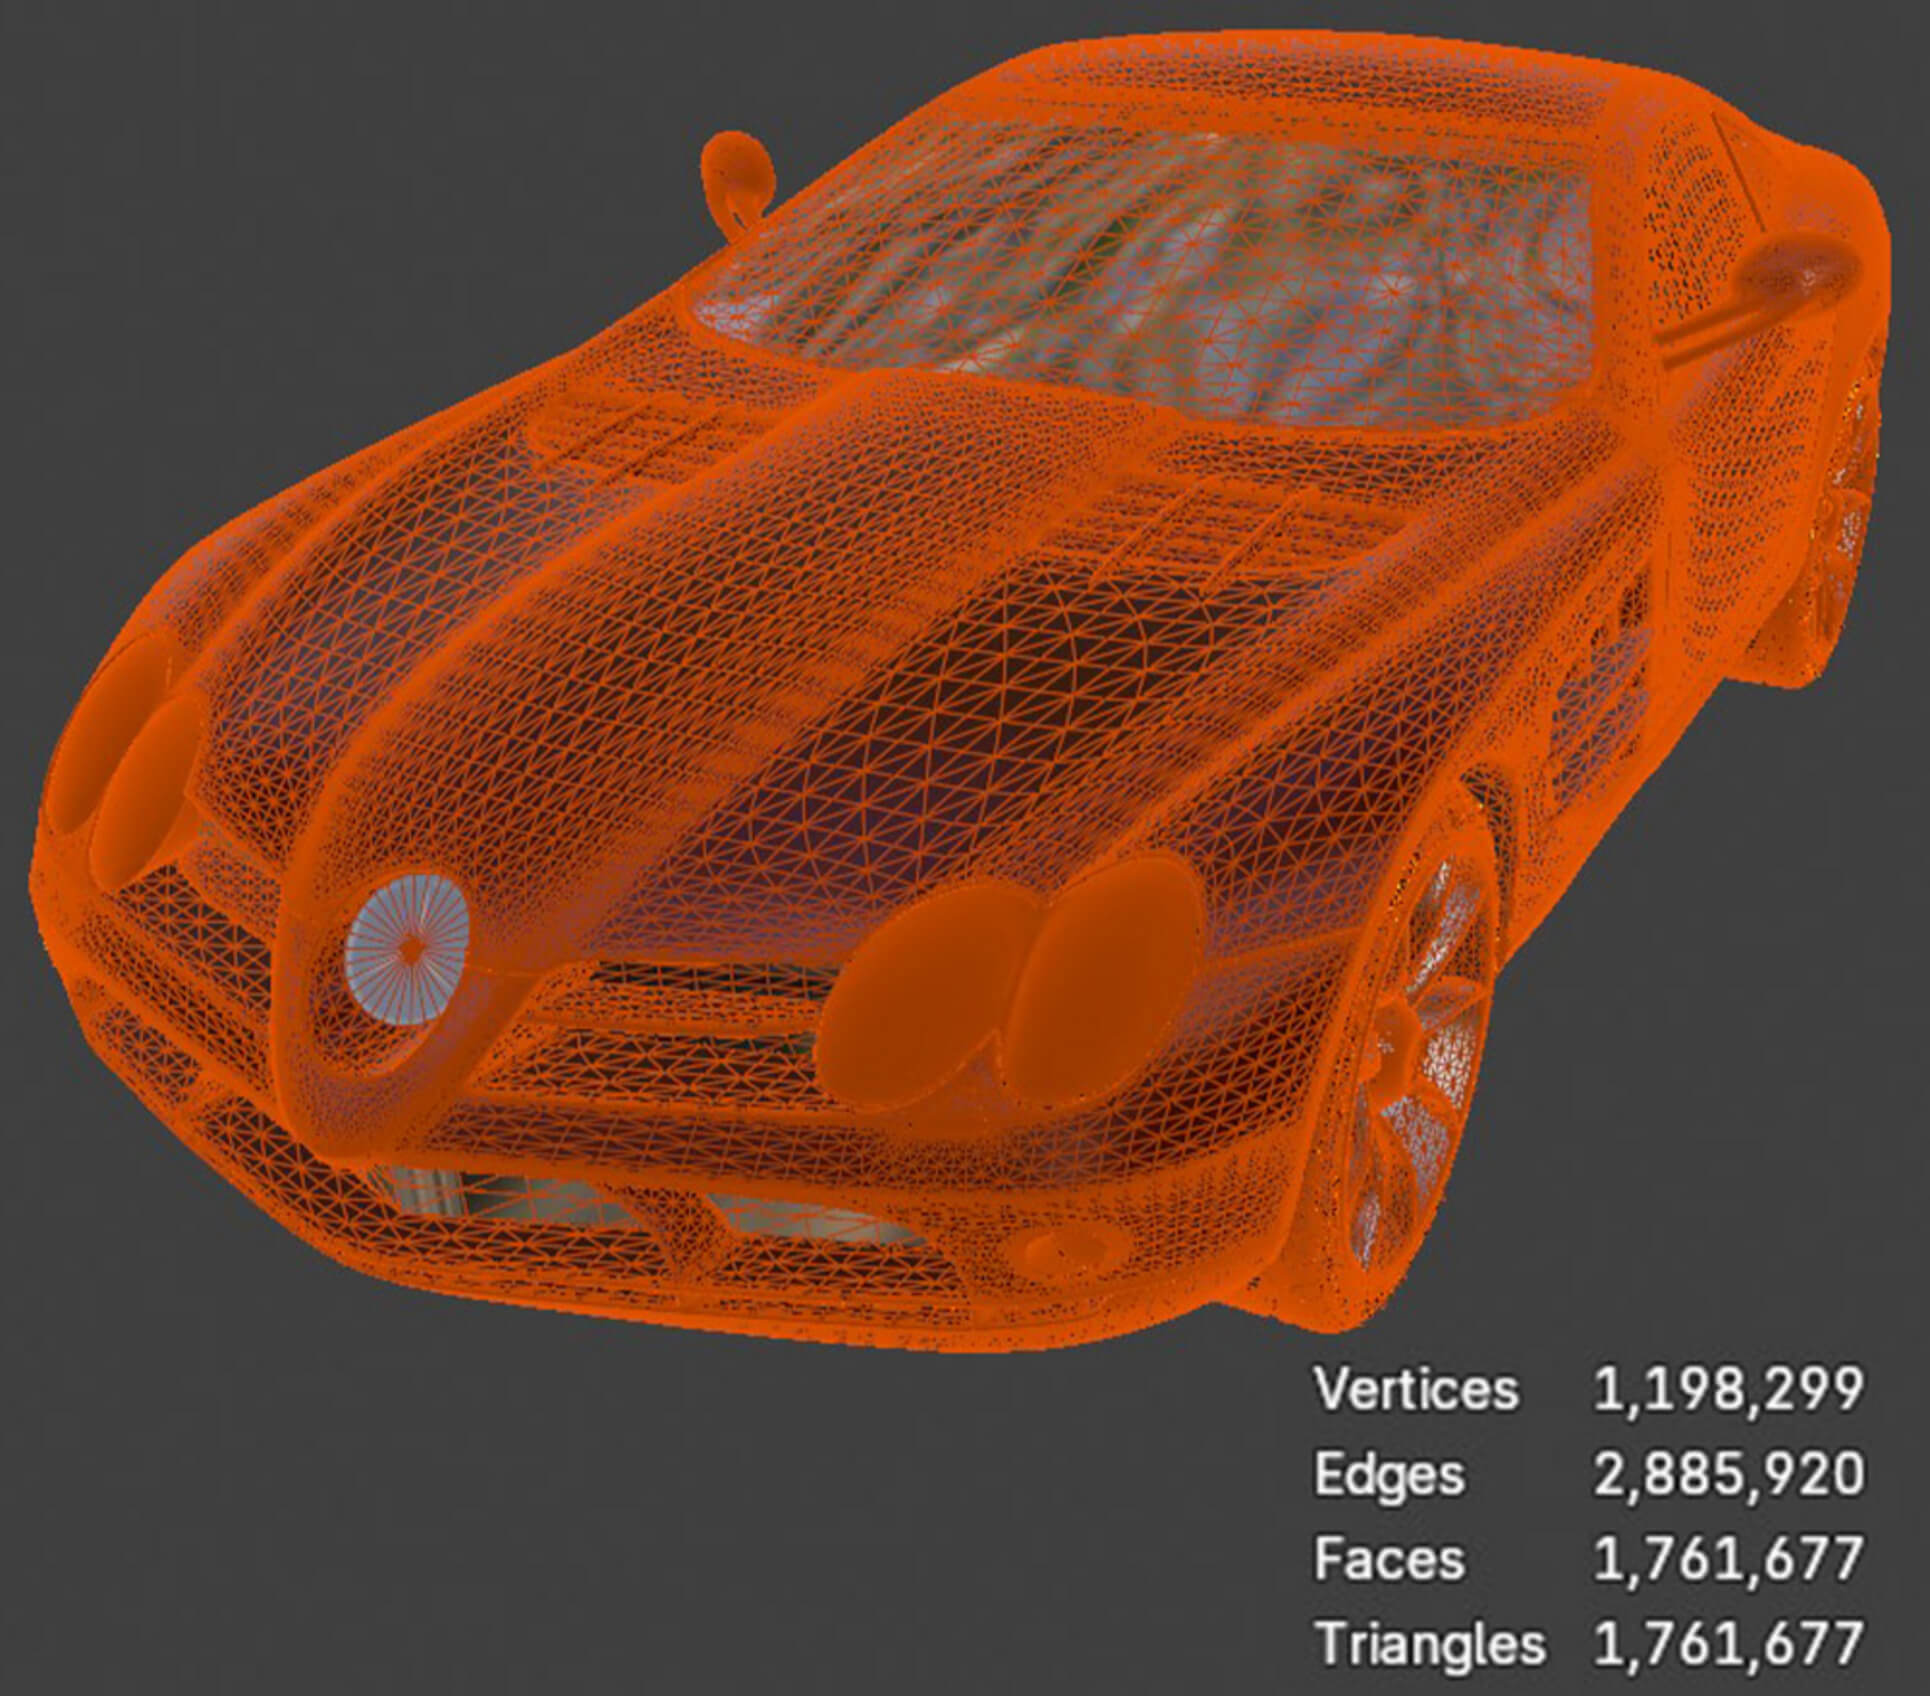Click the Vertices label in statistics
This screenshot has width=1930, height=1696.
tap(1416, 1389)
